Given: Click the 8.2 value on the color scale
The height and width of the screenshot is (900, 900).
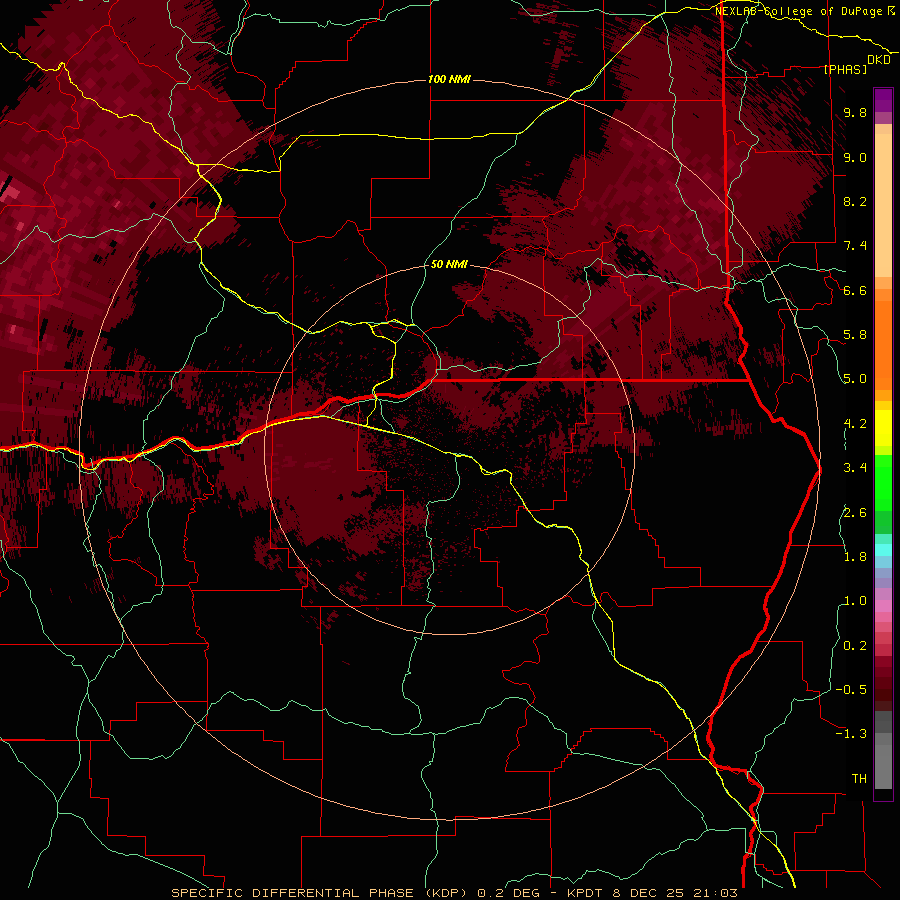Looking at the screenshot, I should (855, 201).
